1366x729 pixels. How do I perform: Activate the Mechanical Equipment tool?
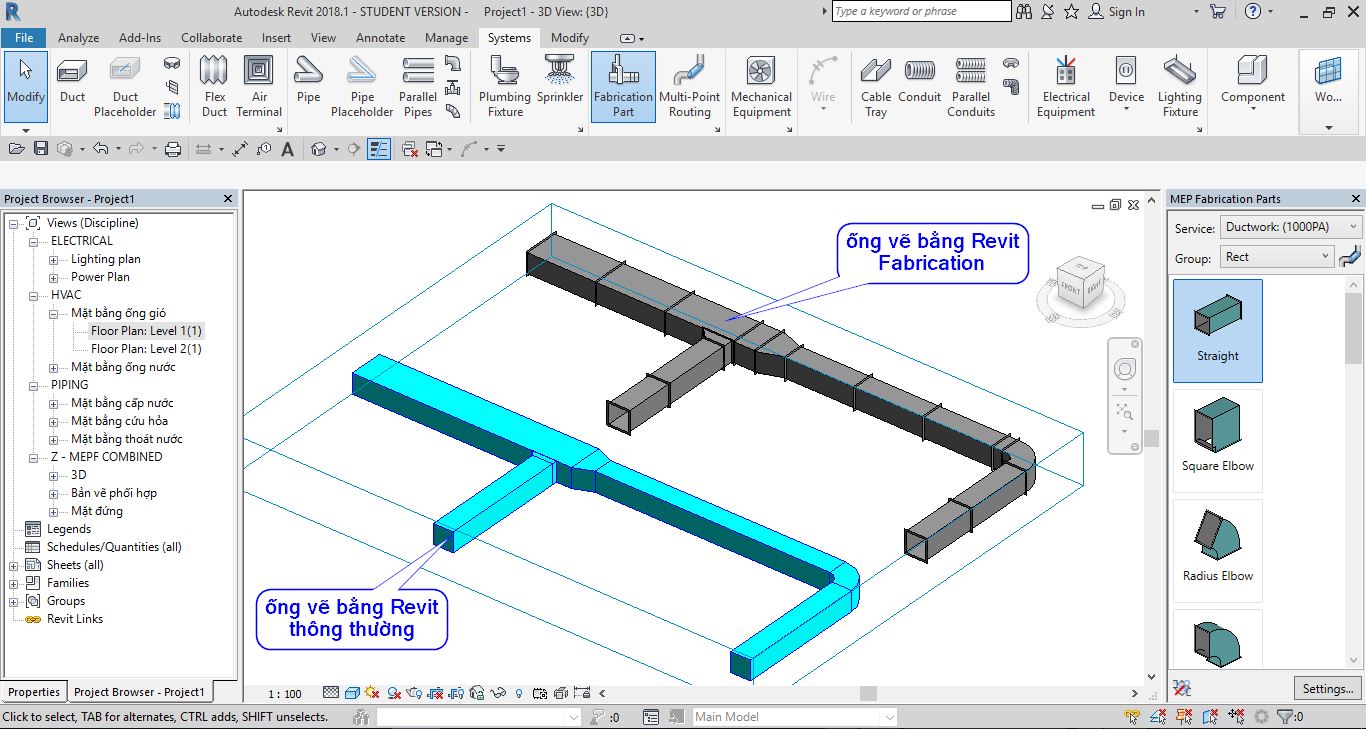coord(761,85)
